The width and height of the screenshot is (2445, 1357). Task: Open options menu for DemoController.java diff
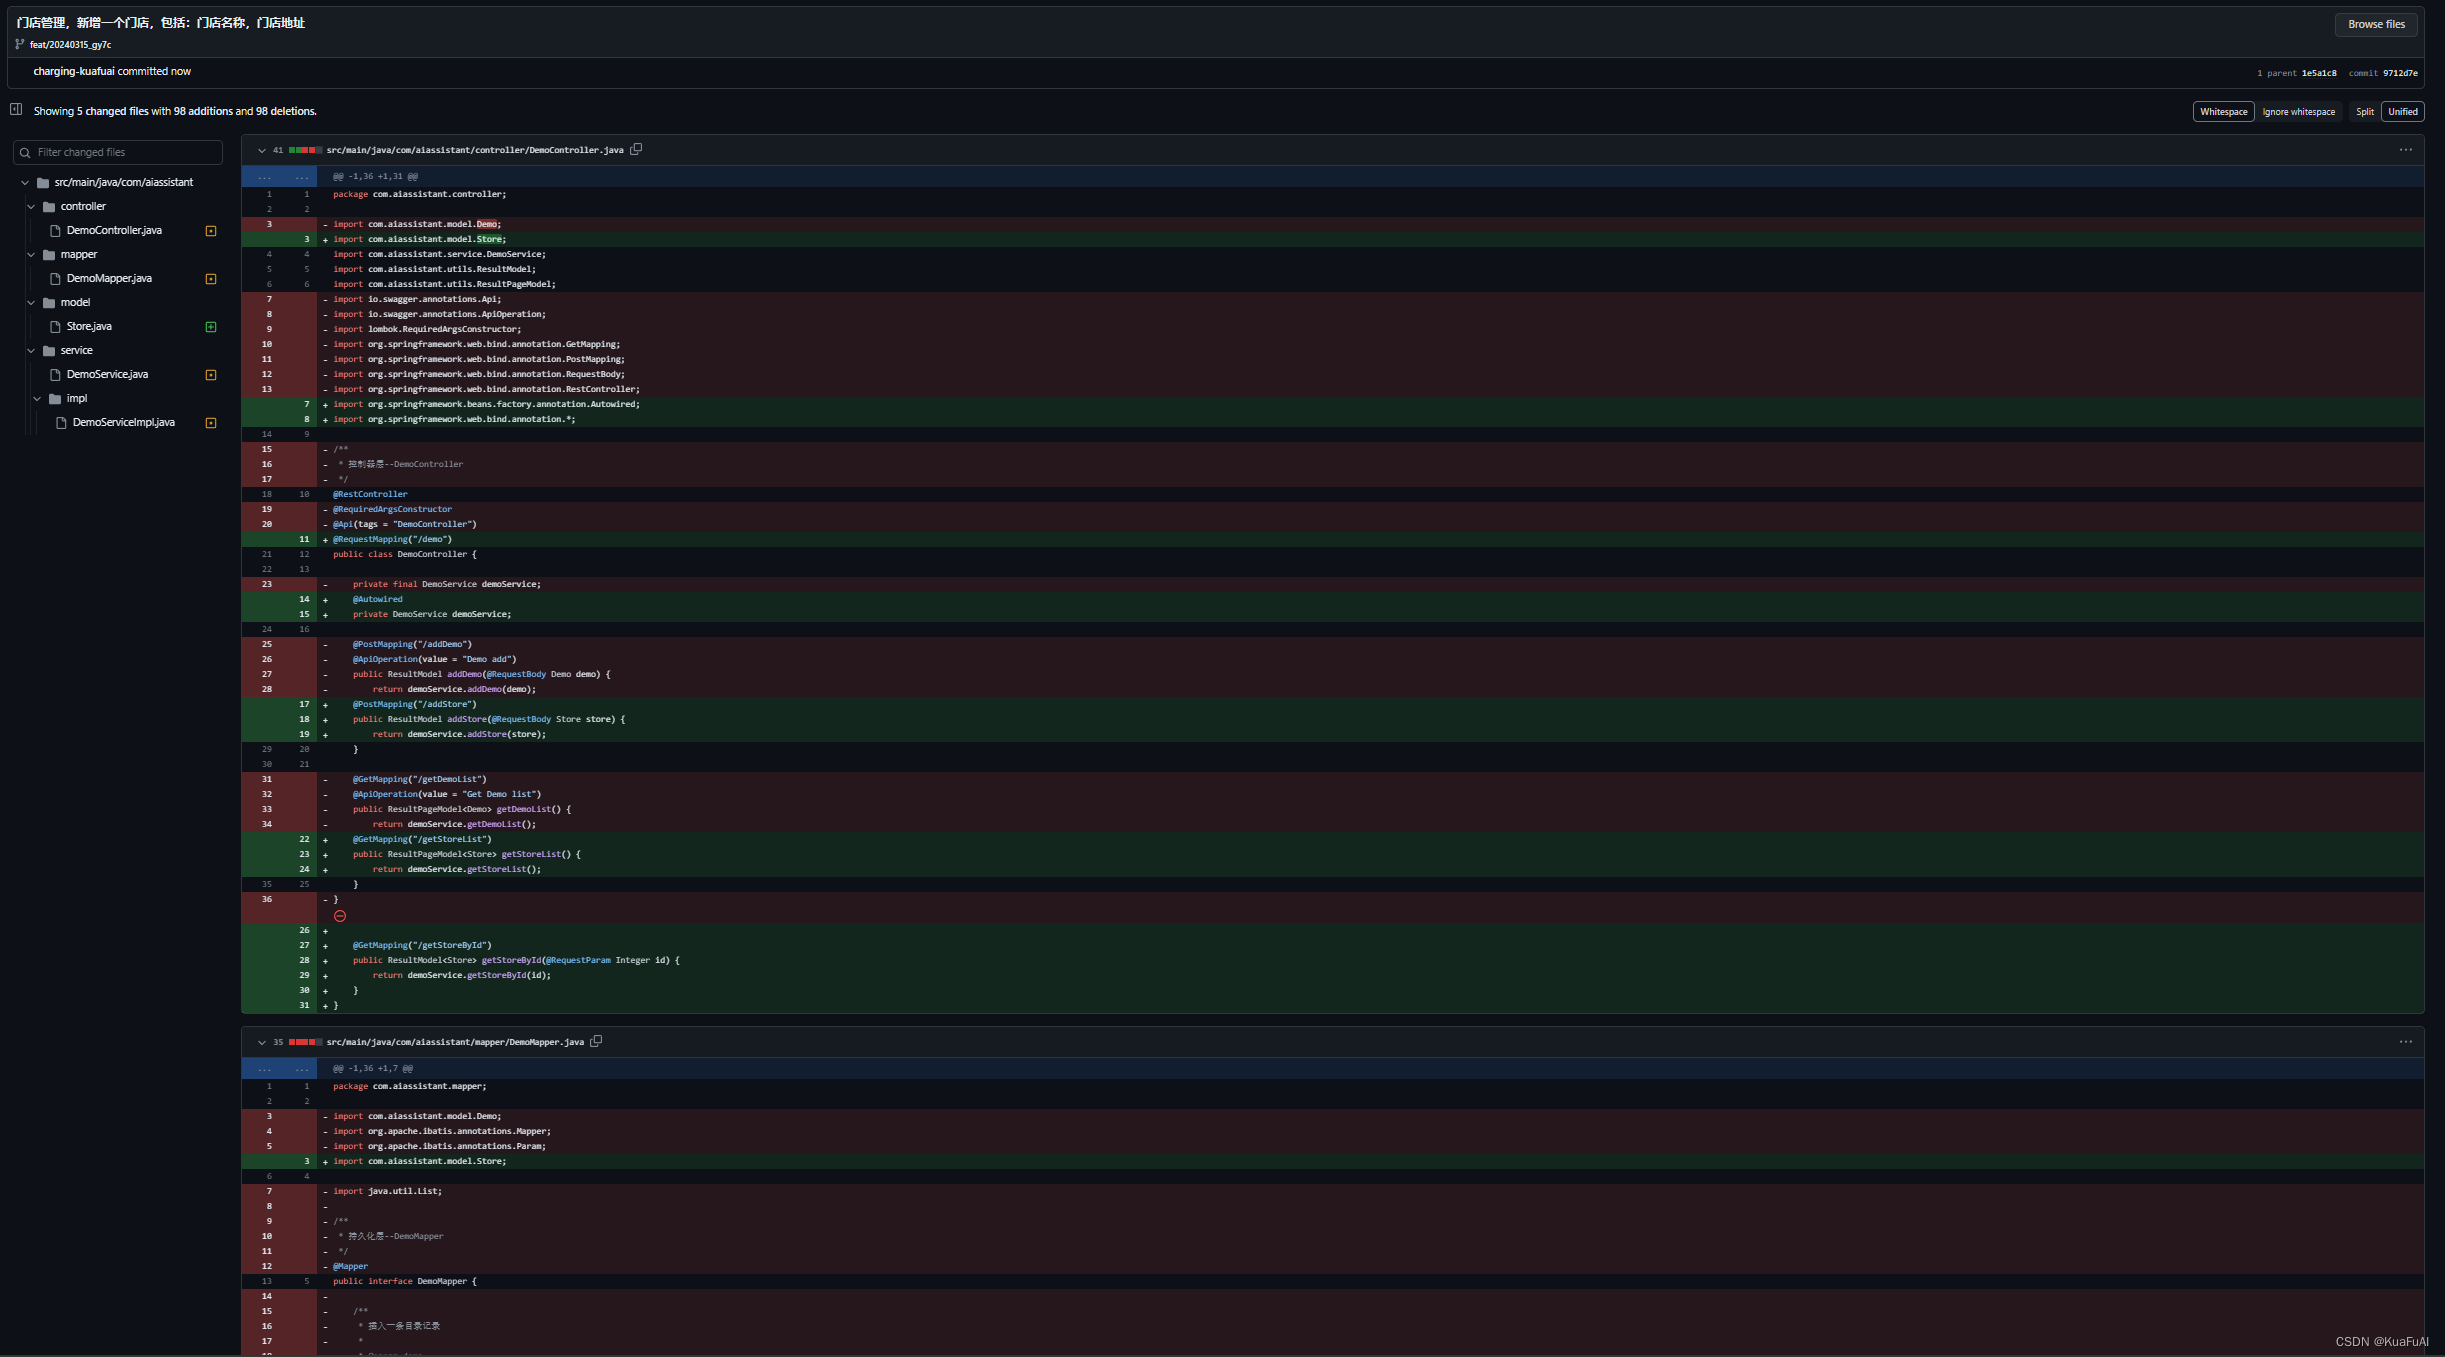[x=2405, y=150]
